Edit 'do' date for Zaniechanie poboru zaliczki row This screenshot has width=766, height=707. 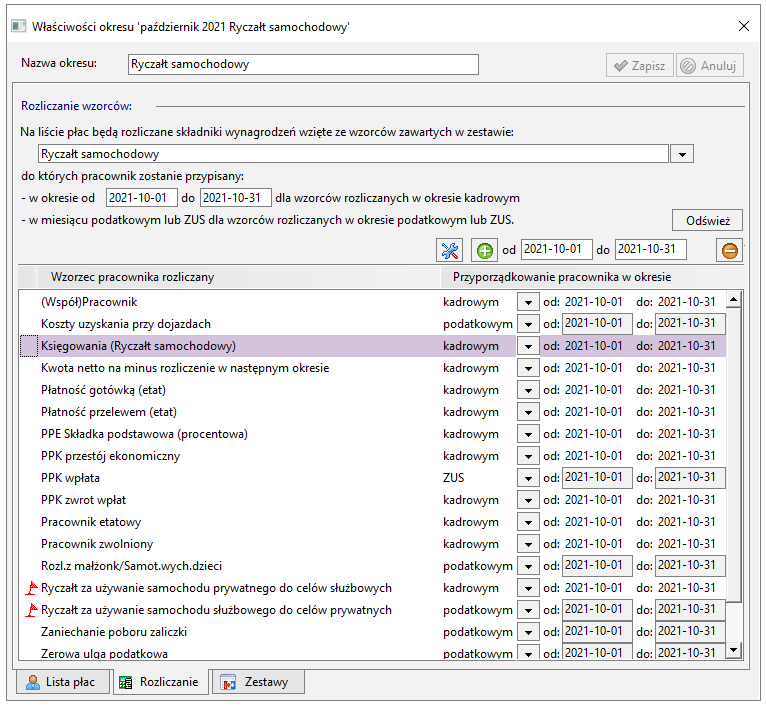tap(690, 632)
